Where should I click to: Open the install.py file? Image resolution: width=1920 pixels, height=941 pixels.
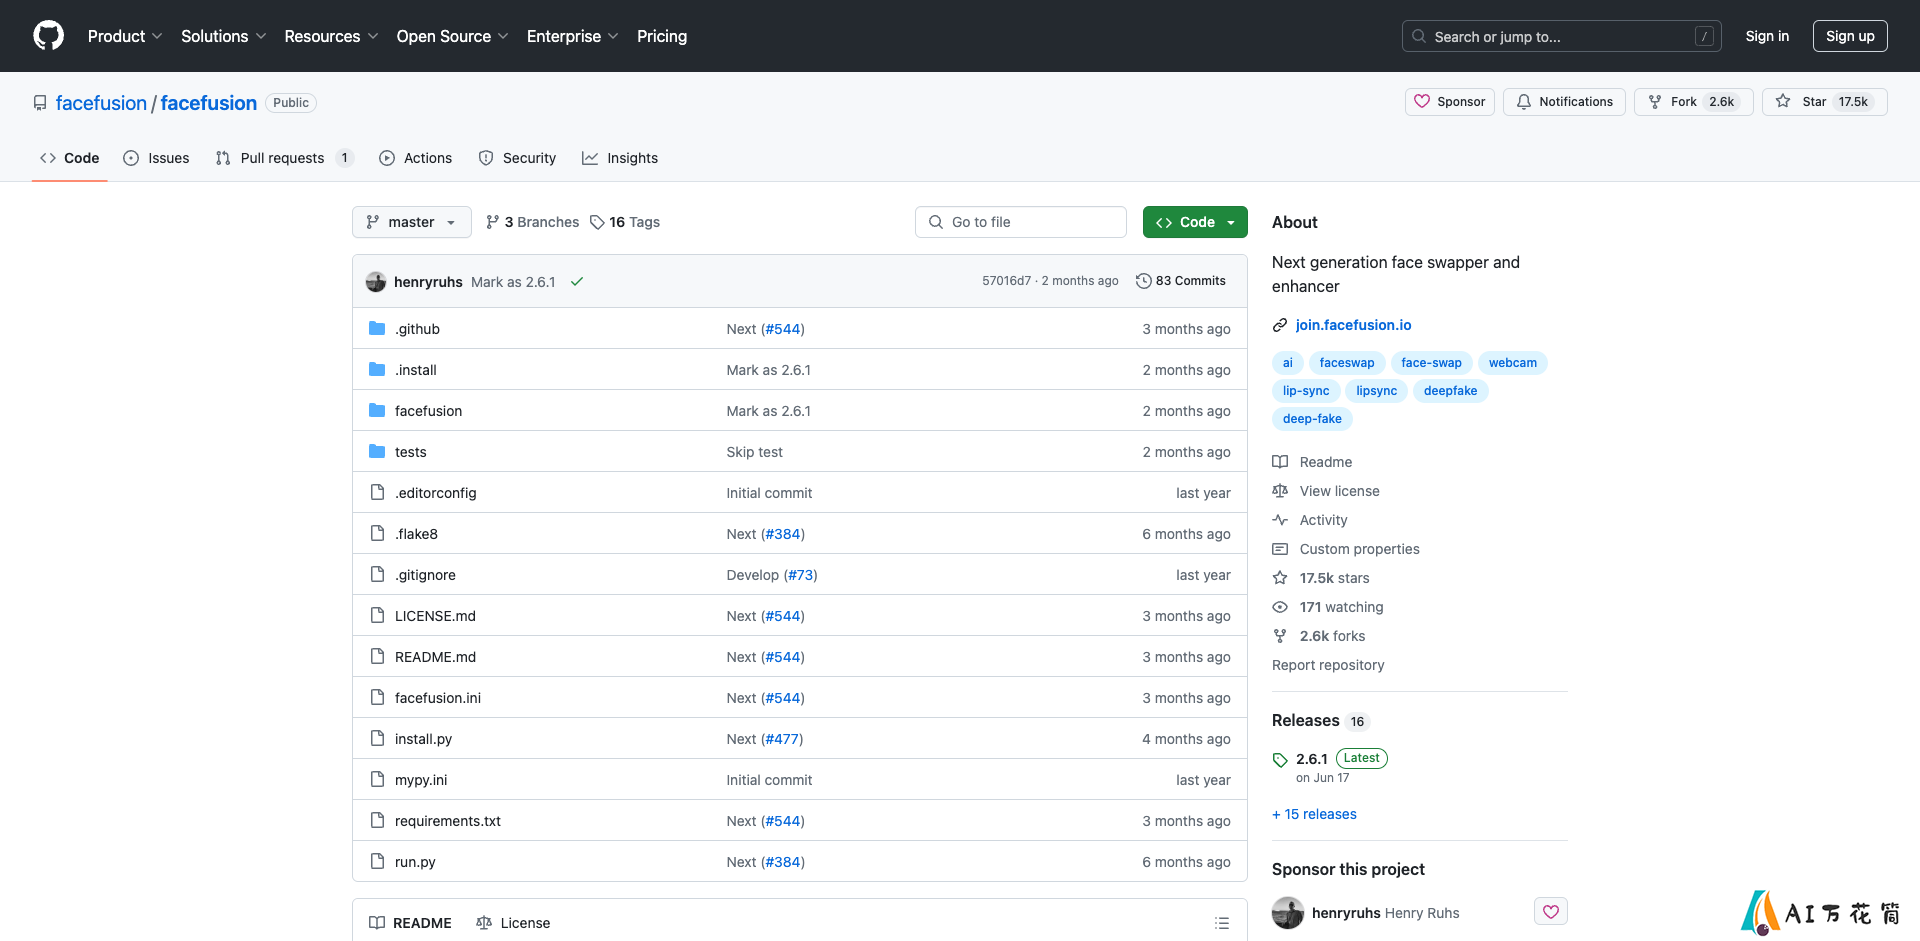click(x=423, y=739)
